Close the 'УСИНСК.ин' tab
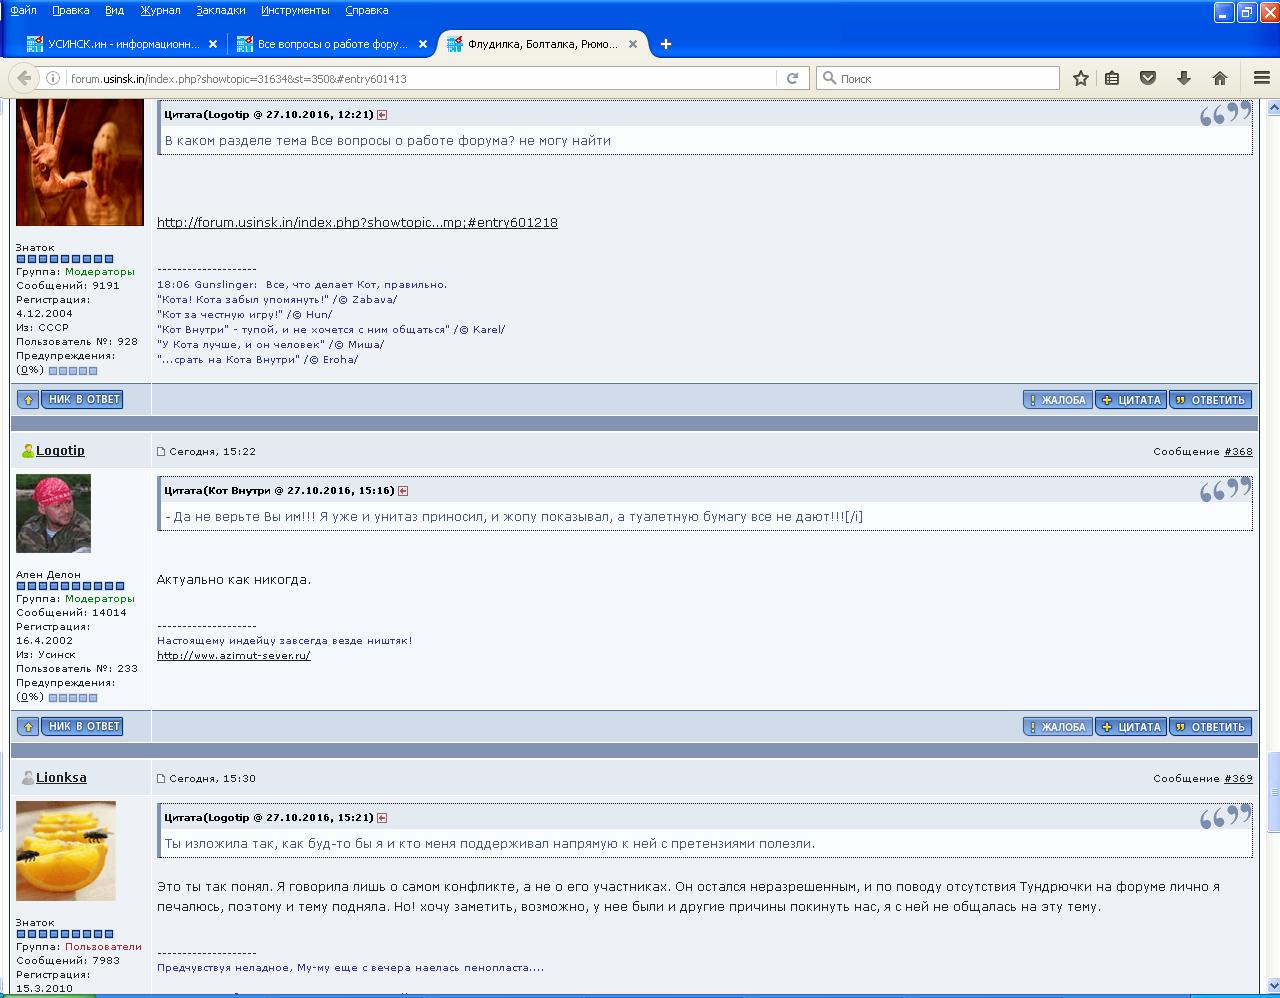The image size is (1280, 998). pyautogui.click(x=212, y=44)
